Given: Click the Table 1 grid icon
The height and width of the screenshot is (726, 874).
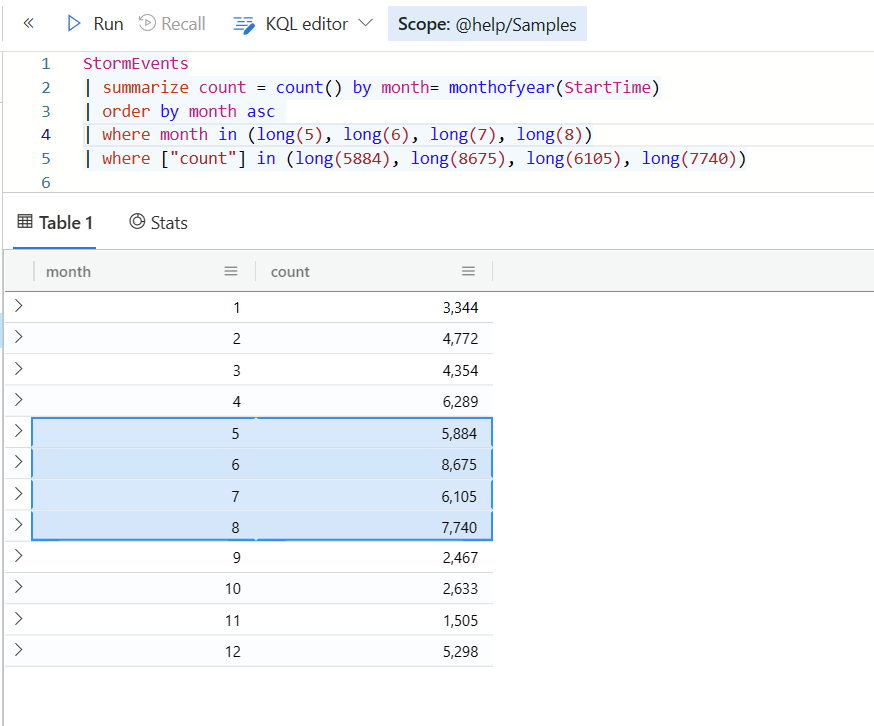Looking at the screenshot, I should 26,222.
